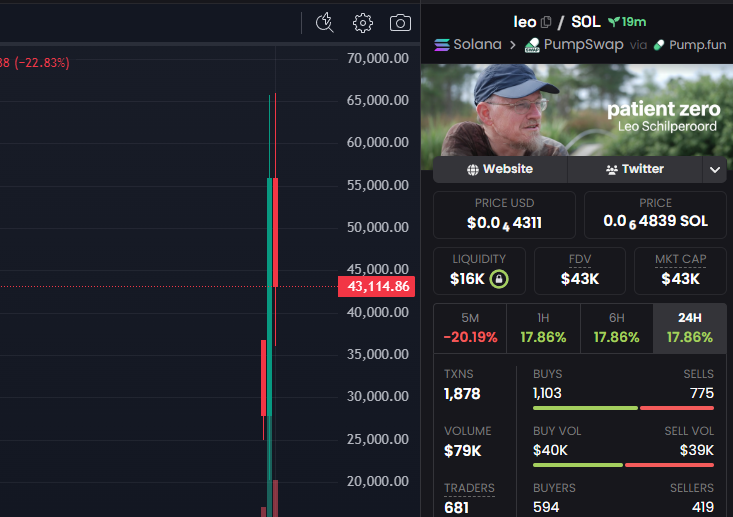Click the BUY VOL value $40K
The image size is (733, 517).
(550, 451)
